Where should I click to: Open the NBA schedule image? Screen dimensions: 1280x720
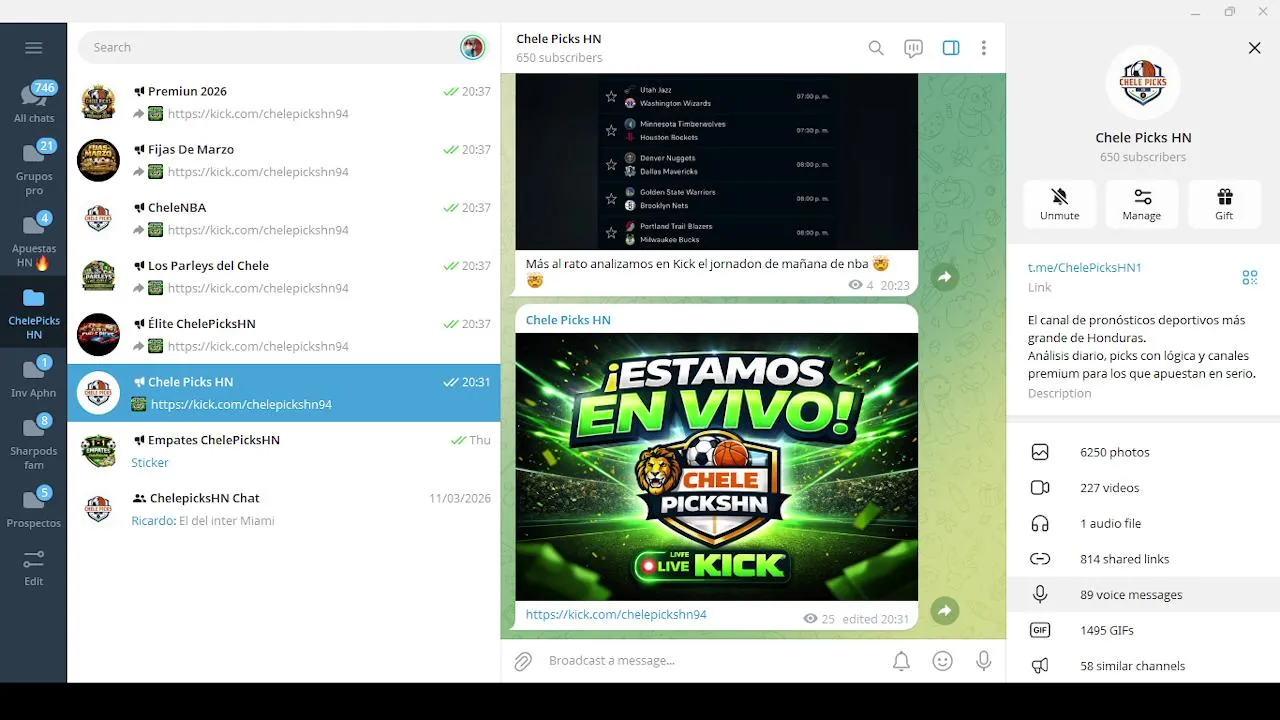point(717,161)
